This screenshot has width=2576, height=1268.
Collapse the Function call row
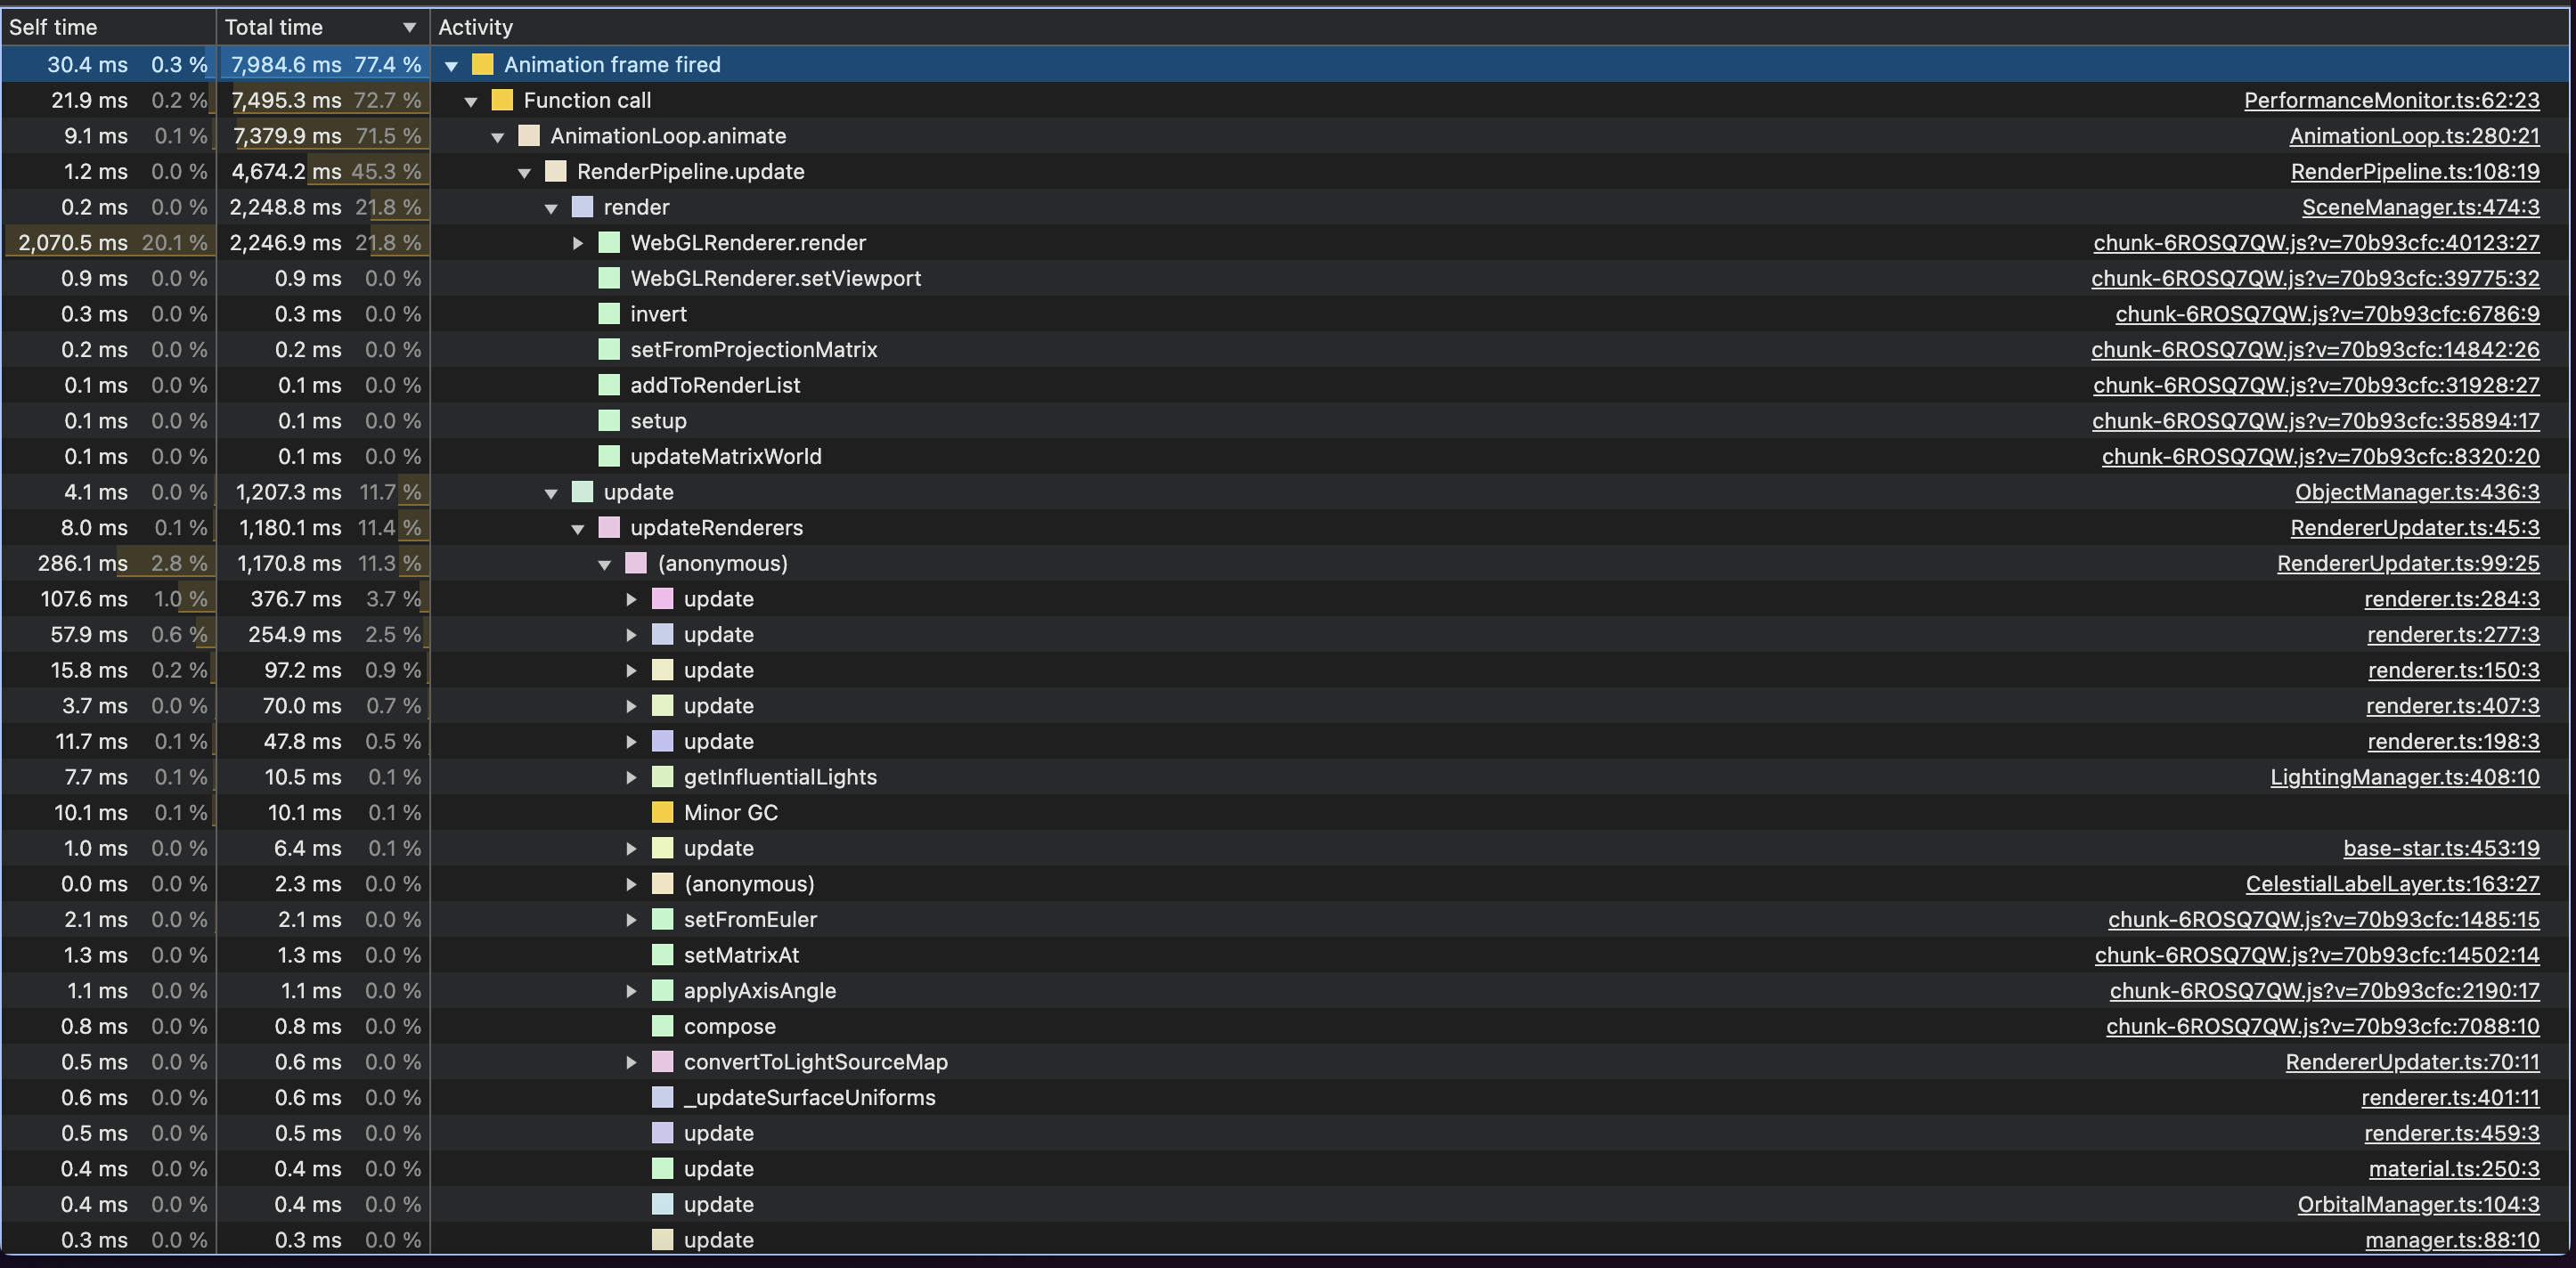471,101
